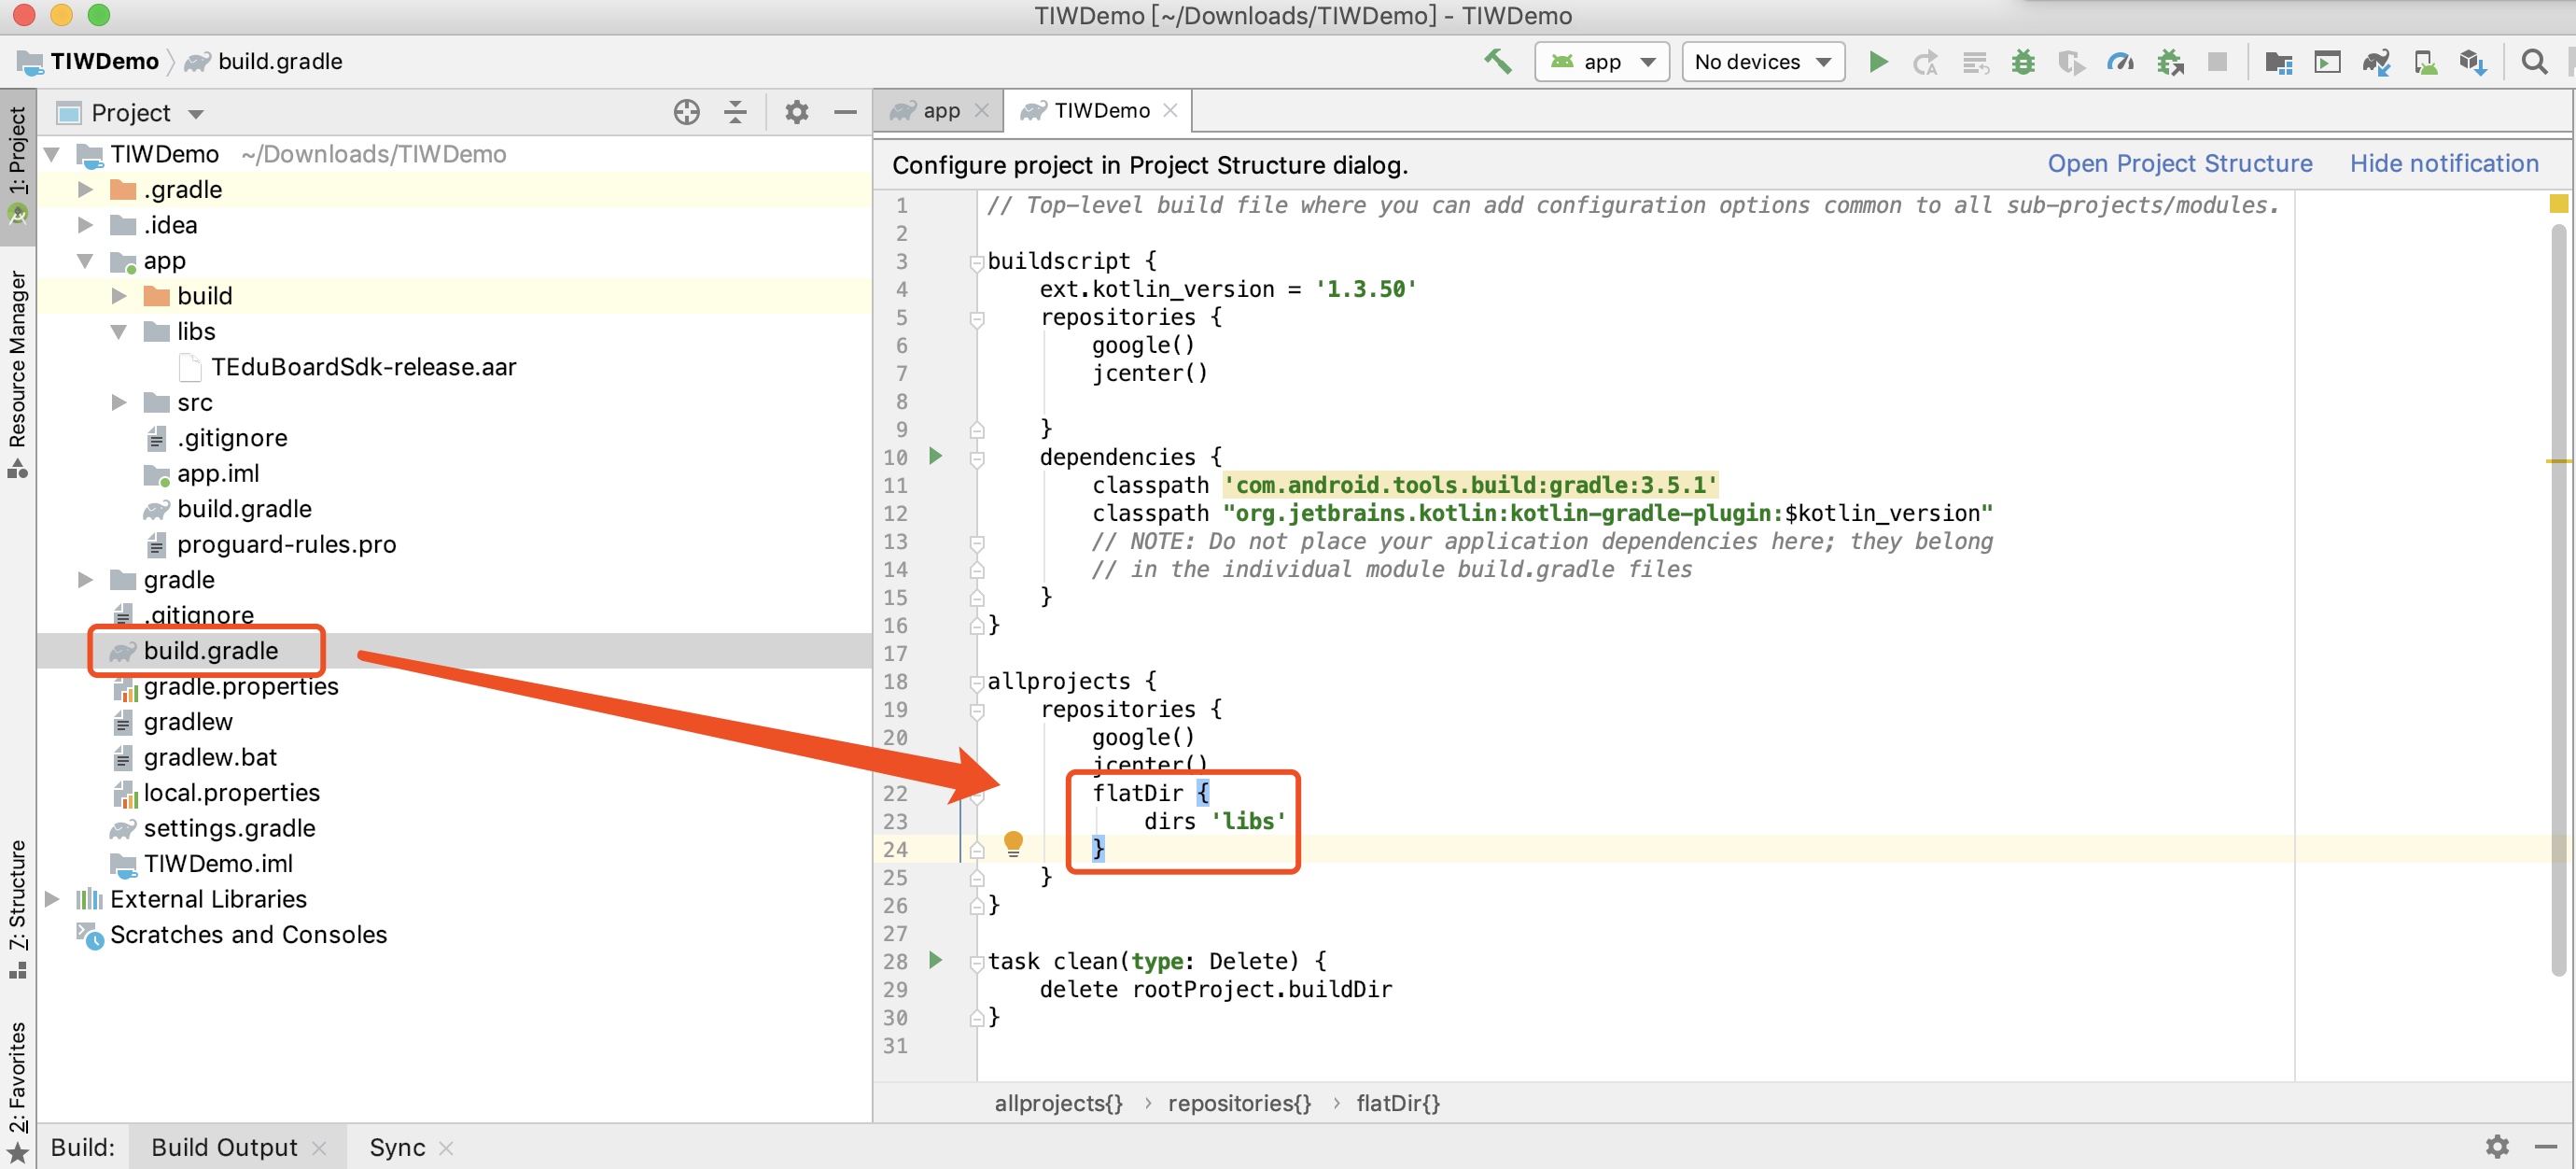The width and height of the screenshot is (2576, 1169).
Task: Toggle the Z: Structure side panel
Action: [x=17, y=910]
